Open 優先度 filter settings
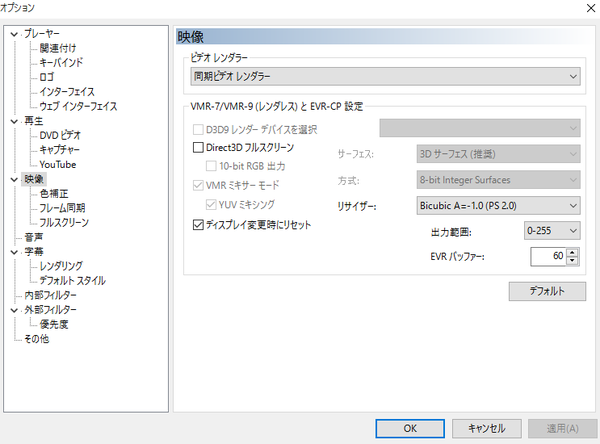 coord(54,324)
